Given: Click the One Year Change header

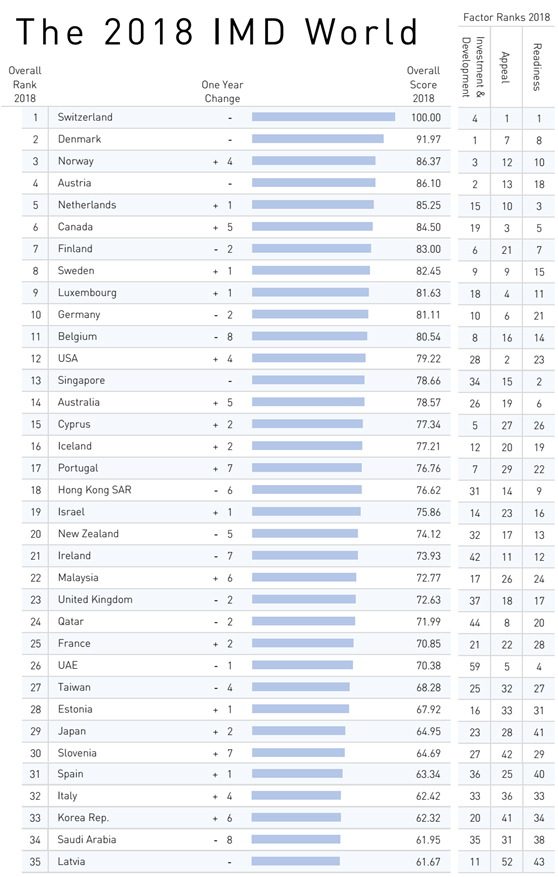Looking at the screenshot, I should [x=222, y=91].
